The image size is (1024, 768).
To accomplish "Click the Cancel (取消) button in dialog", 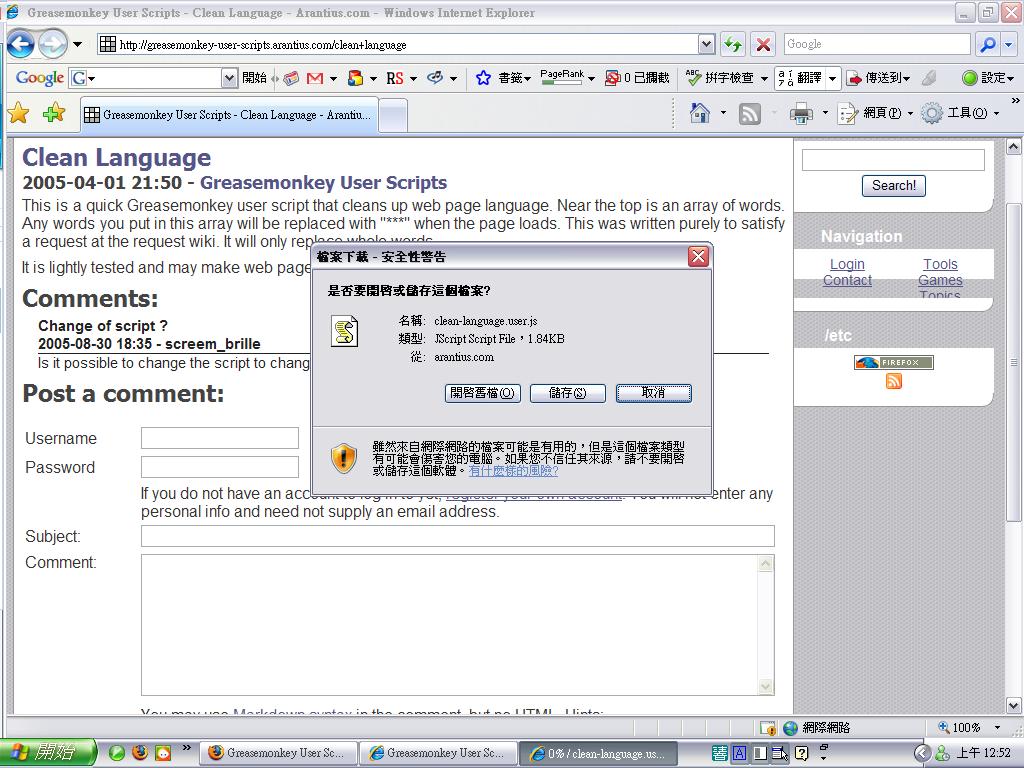I will [x=654, y=393].
